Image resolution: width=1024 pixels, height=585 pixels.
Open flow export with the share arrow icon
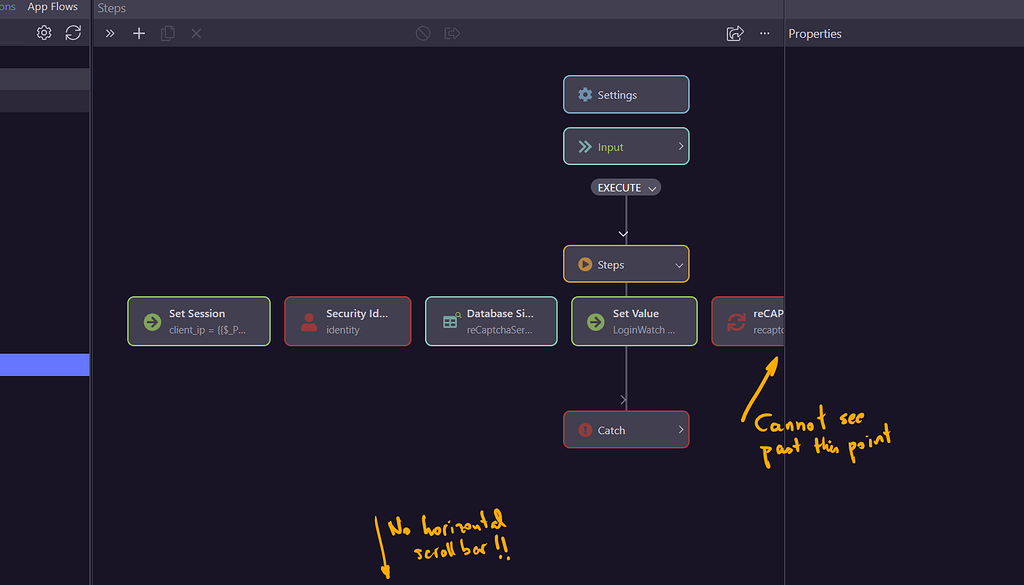(x=735, y=32)
